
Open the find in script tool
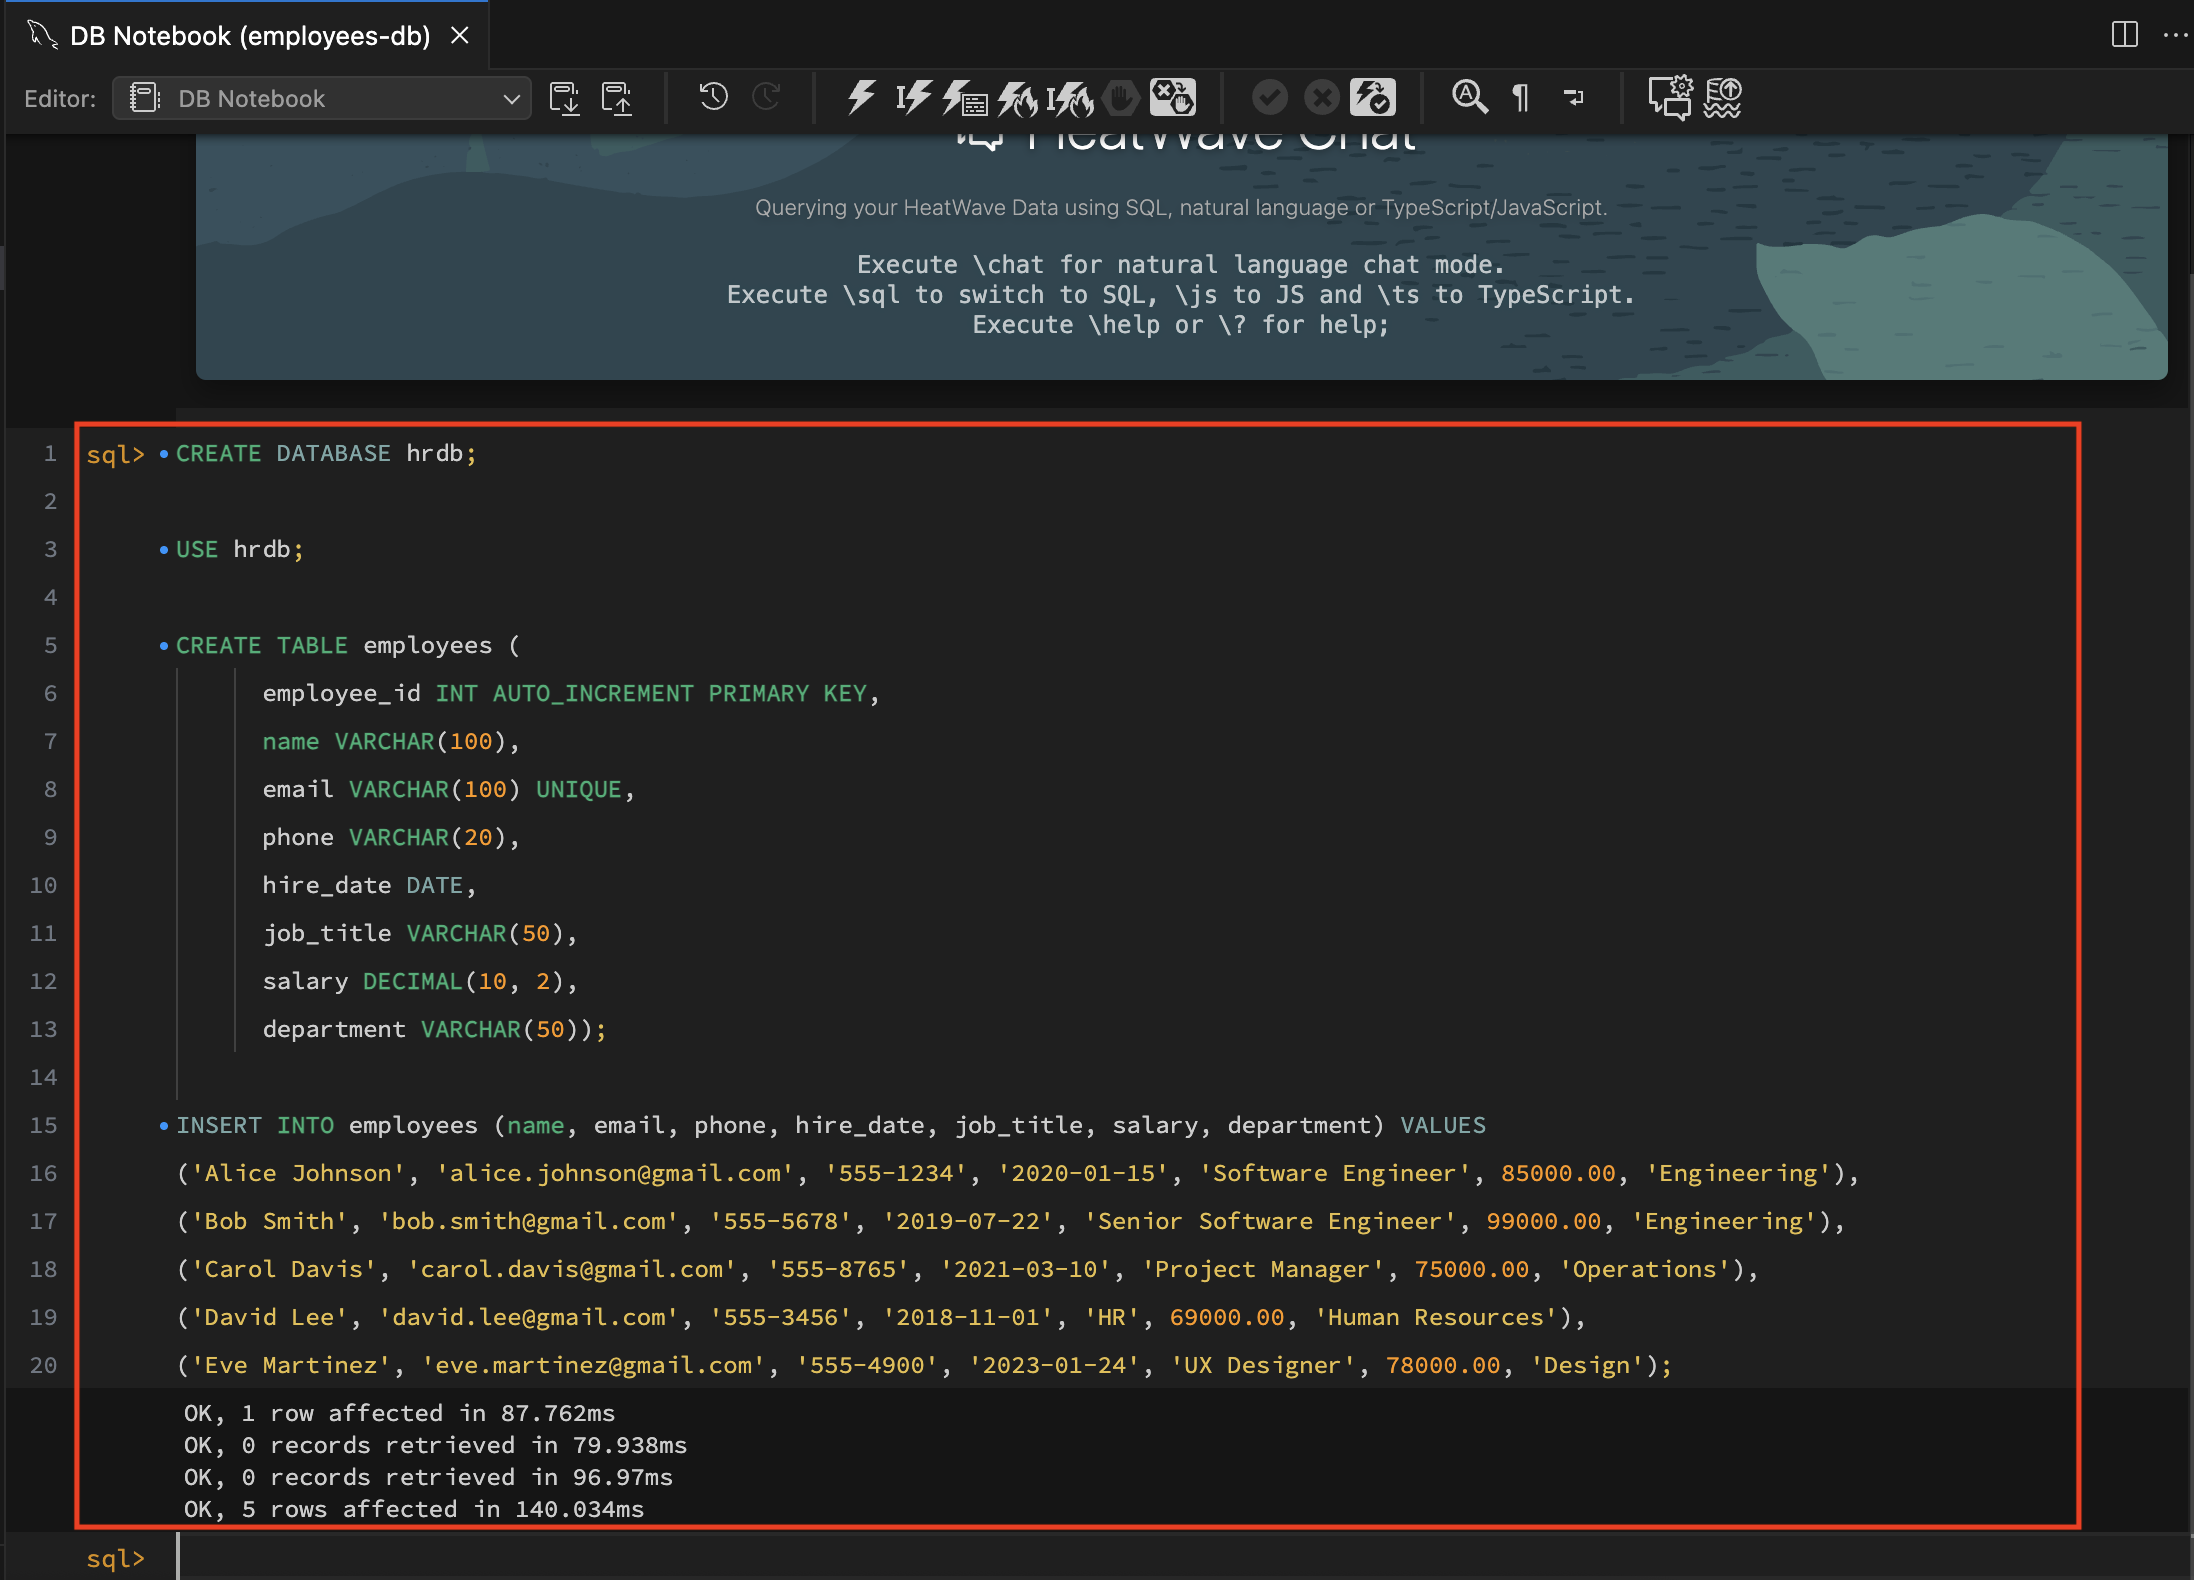(1470, 98)
